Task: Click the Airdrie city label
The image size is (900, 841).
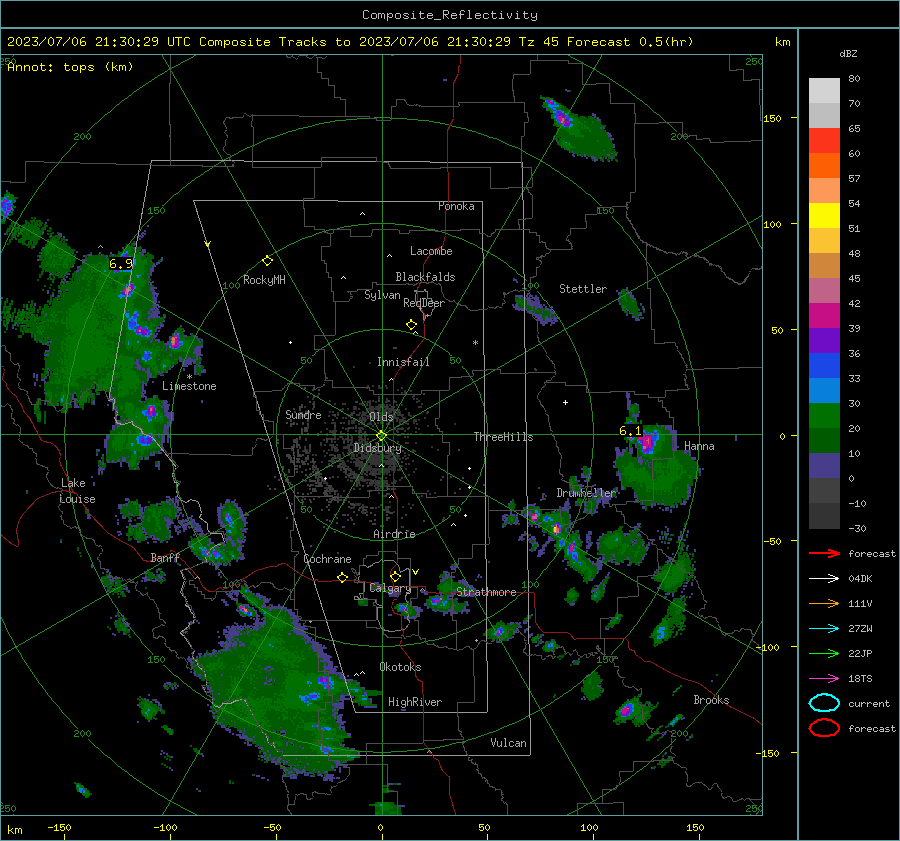Action: pyautogui.click(x=394, y=534)
